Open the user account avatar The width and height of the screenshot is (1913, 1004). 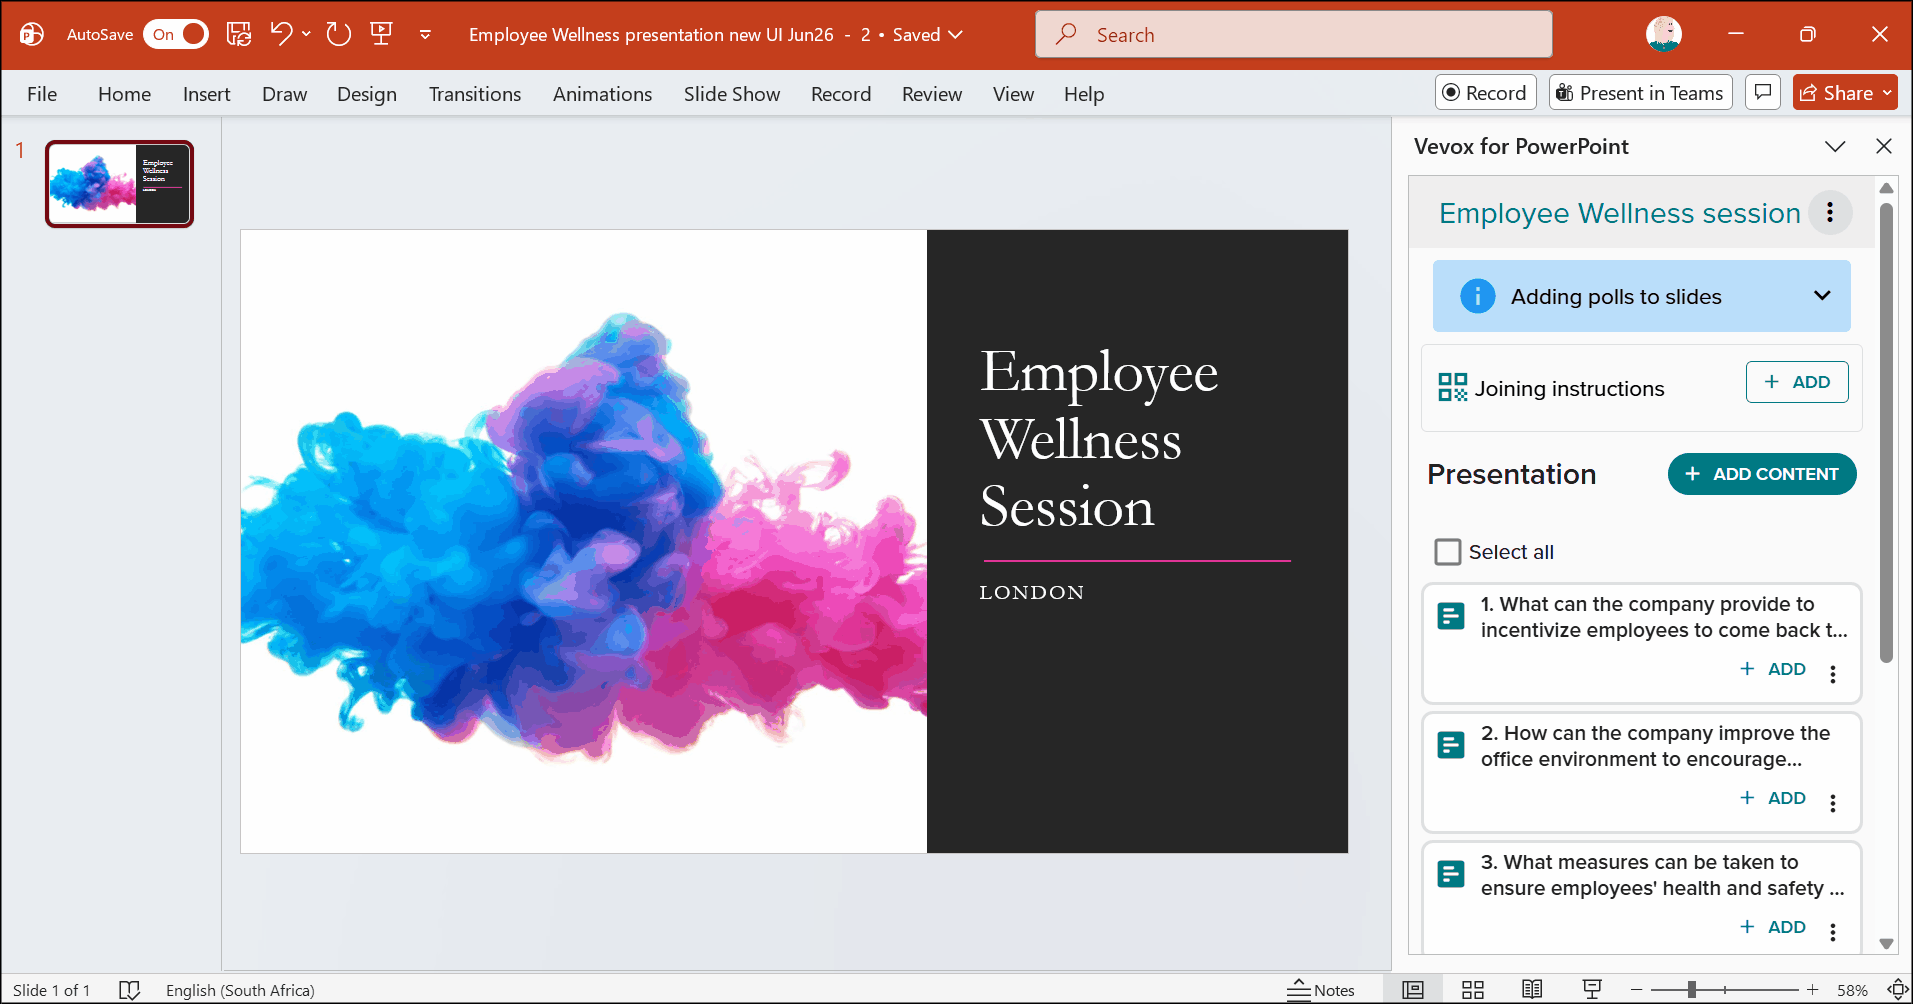1664,34
